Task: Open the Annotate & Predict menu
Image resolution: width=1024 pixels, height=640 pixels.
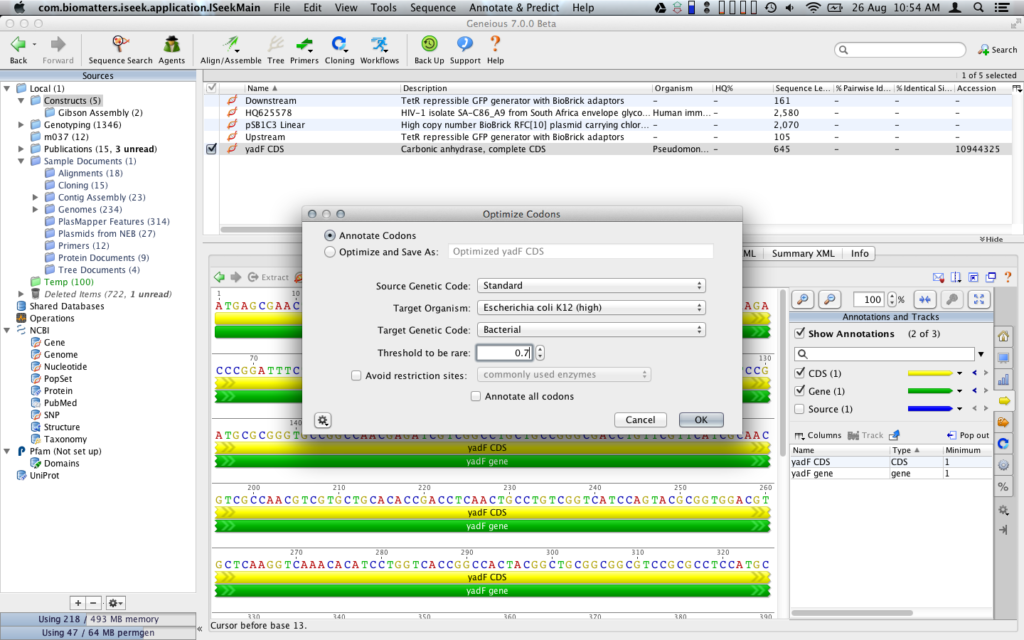Action: point(514,7)
